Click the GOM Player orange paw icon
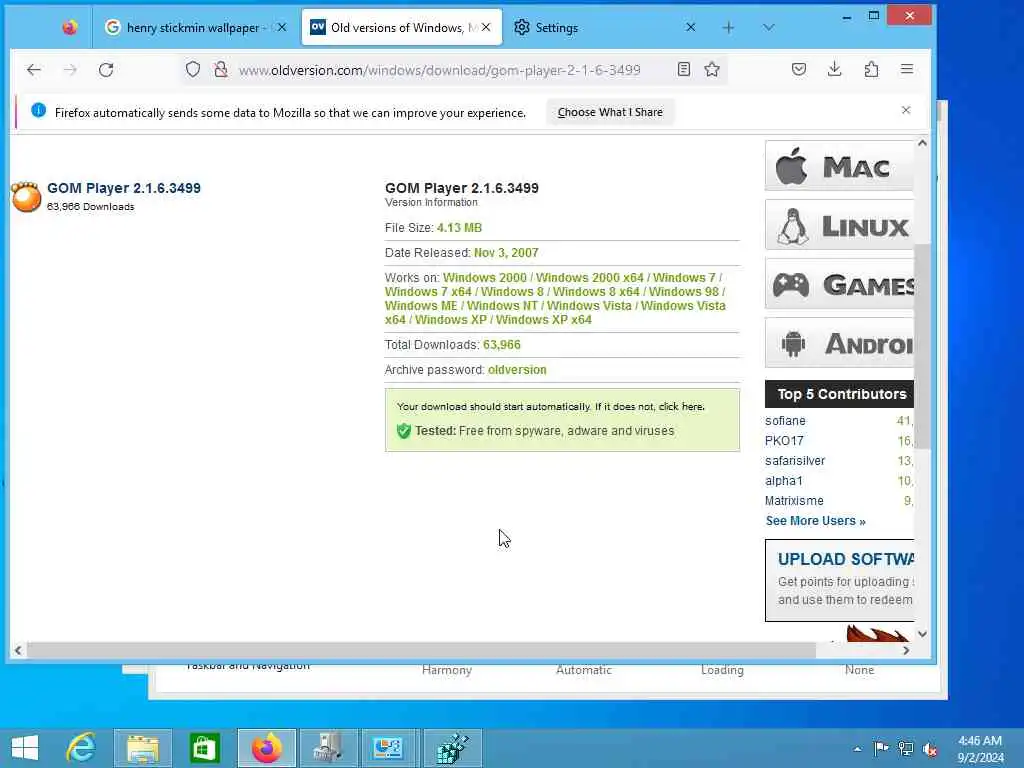Viewport: 1024px width, 768px height. coord(27,197)
